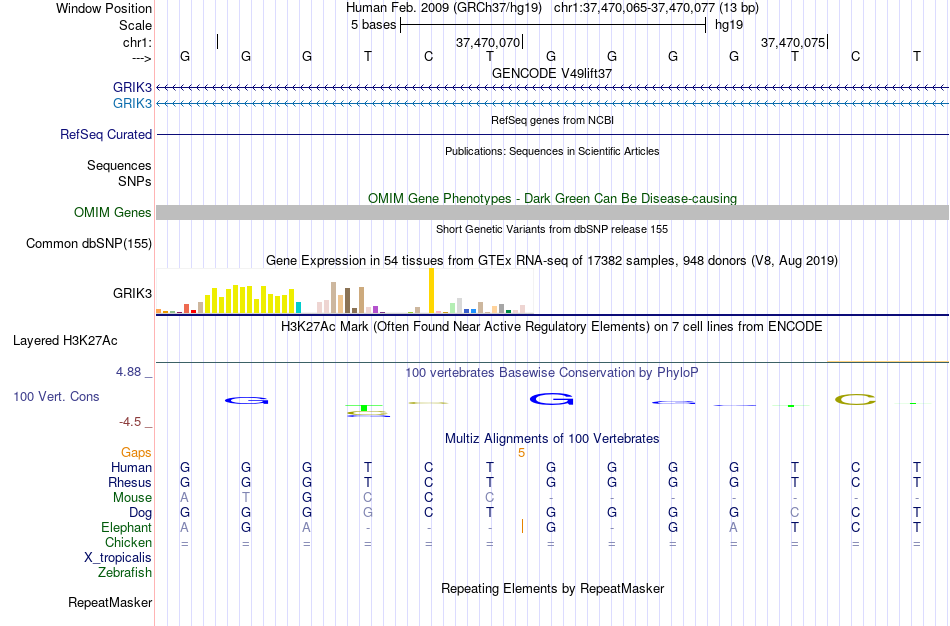Open Short Genetic Variants dbSNP 155 title

click(x=552, y=229)
